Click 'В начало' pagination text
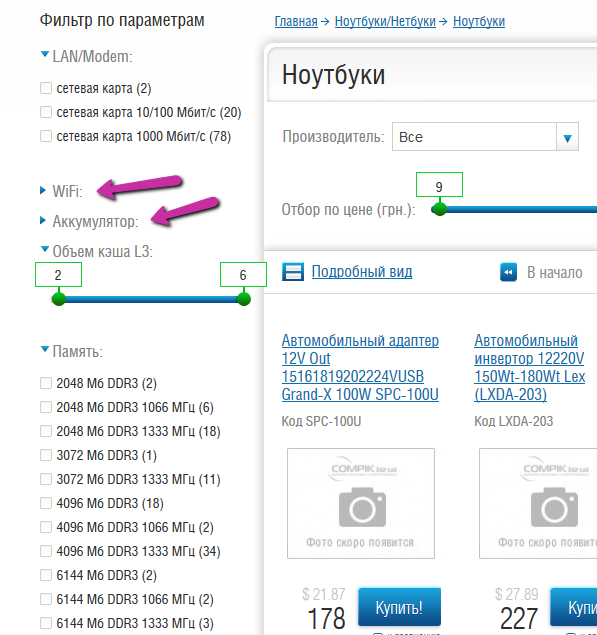 coord(554,273)
